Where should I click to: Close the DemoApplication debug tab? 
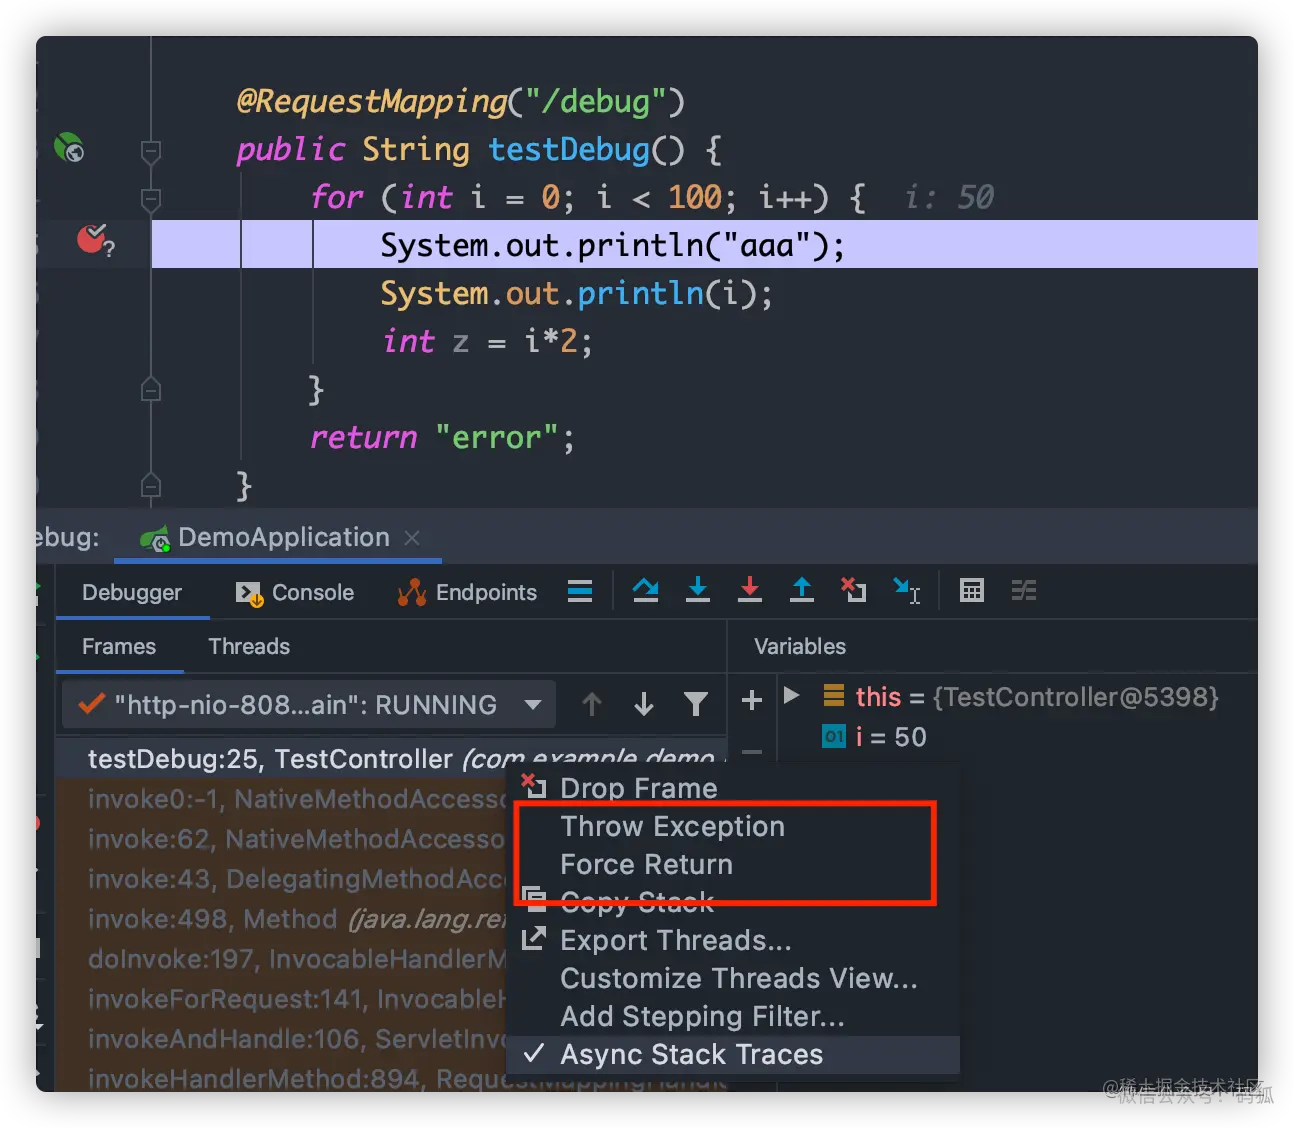click(x=412, y=538)
